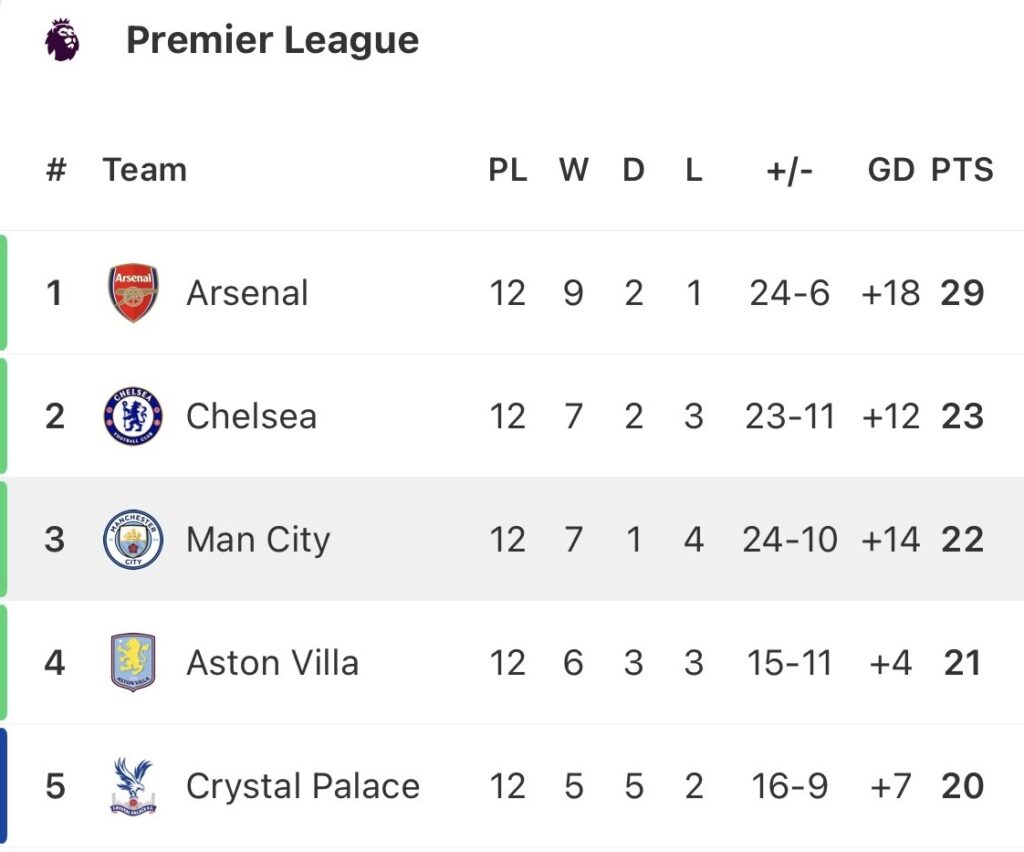Screen dimensions: 1024x852
Task: Select the Chelsea team name
Action: pos(251,416)
